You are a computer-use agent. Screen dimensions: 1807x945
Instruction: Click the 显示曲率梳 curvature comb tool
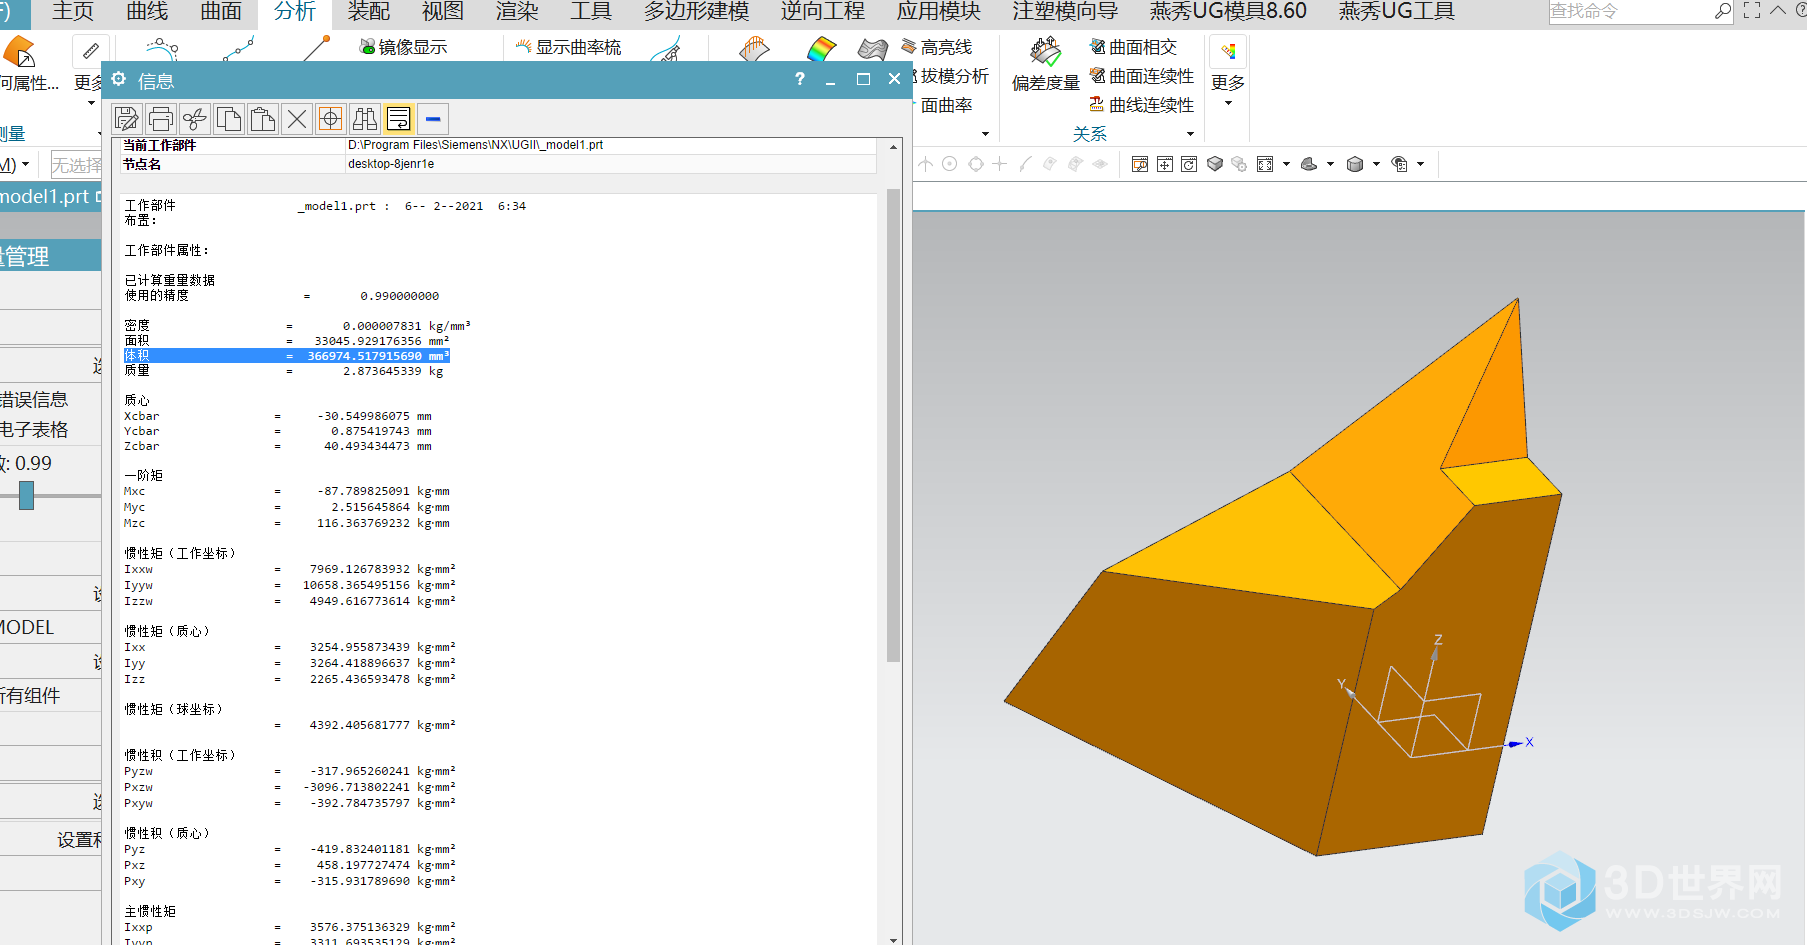click(x=568, y=47)
